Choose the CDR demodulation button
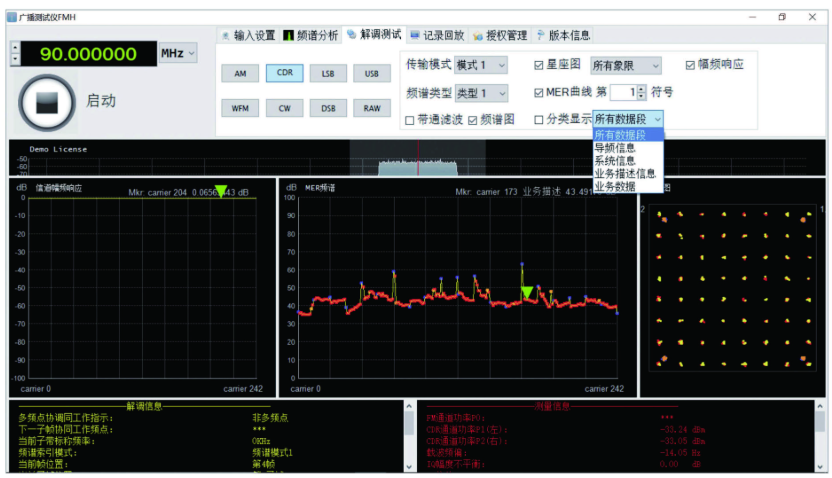 284,74
